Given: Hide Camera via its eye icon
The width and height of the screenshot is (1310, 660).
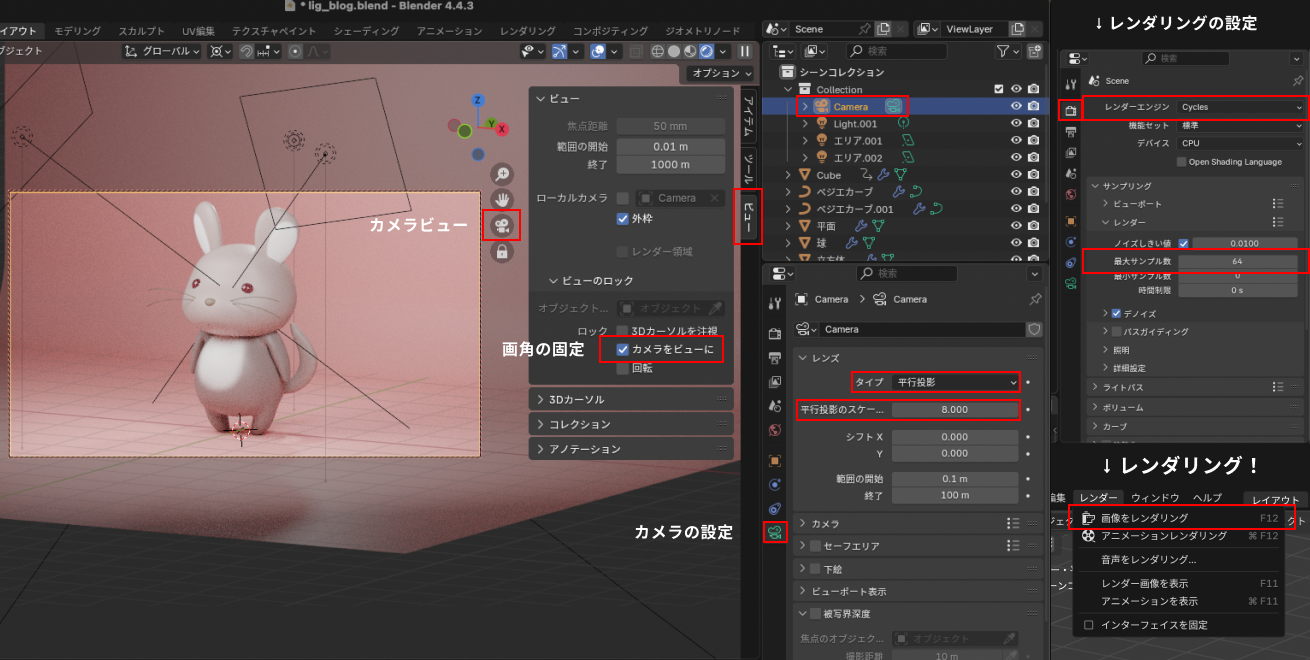Looking at the screenshot, I should pyautogui.click(x=1016, y=106).
